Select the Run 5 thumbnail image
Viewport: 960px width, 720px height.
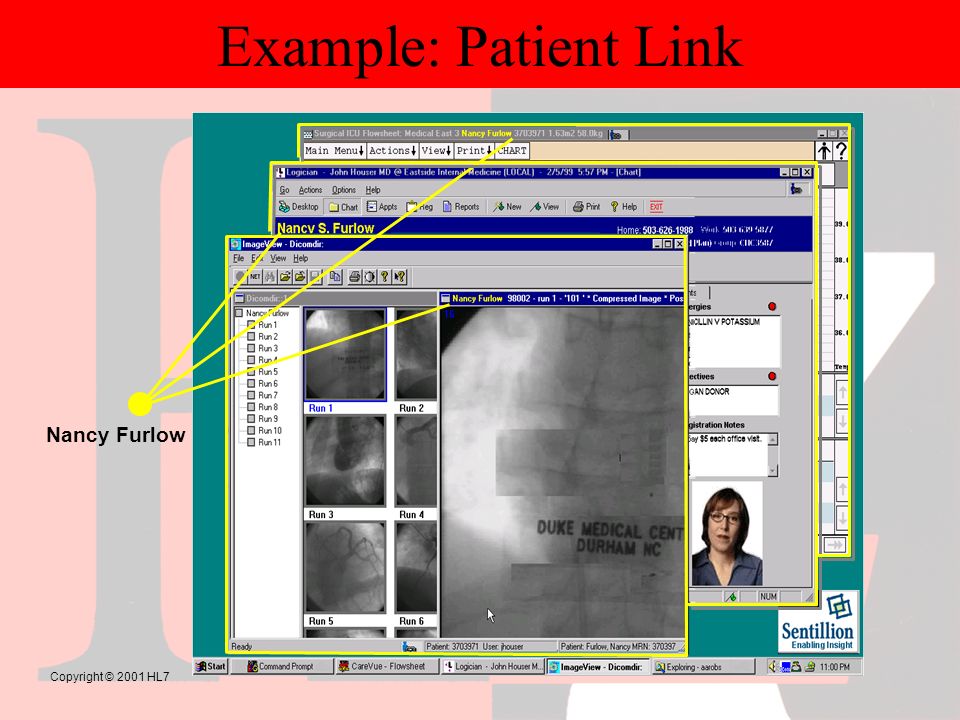(345, 567)
